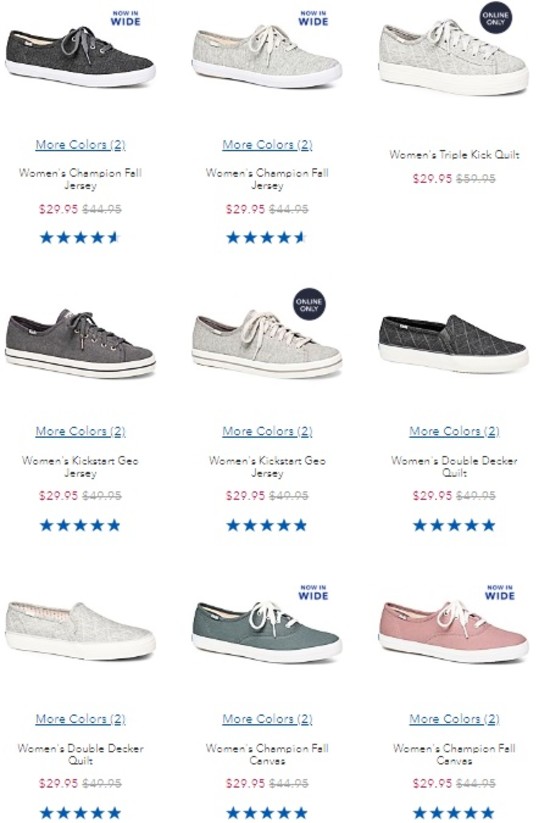The height and width of the screenshot is (823, 550).
Task: Open the light gray Double Decker Quilt image
Action: coord(80,631)
